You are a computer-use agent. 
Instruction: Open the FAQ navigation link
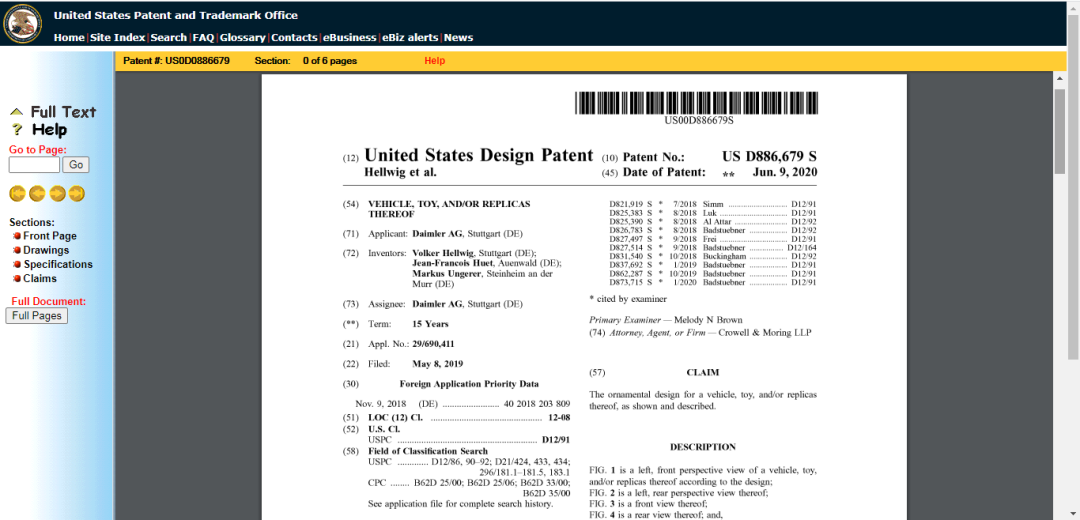[203, 38]
